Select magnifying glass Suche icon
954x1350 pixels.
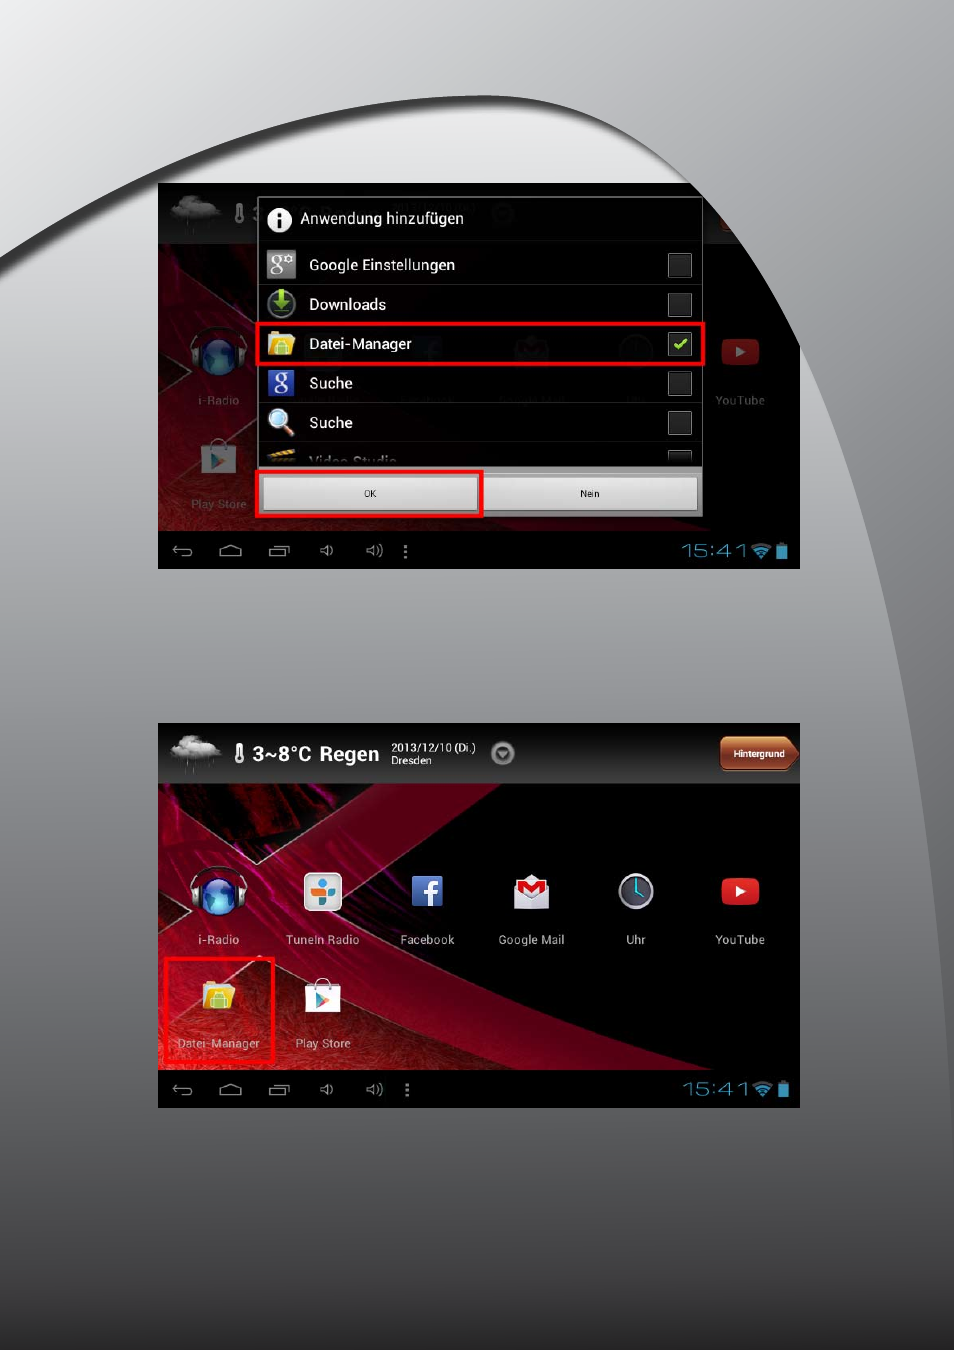tap(282, 422)
